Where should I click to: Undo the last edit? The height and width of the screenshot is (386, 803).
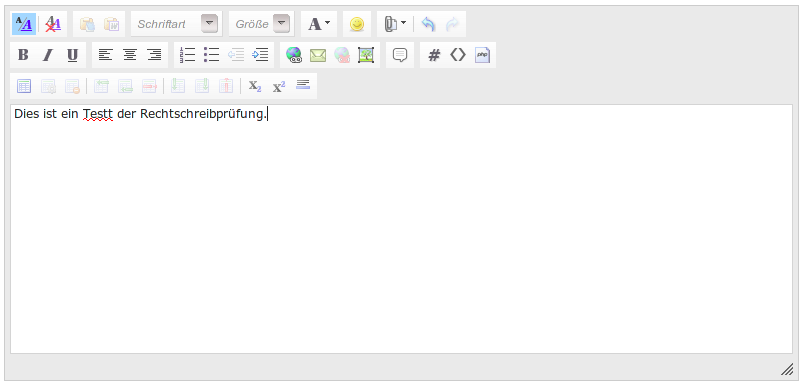(x=428, y=24)
